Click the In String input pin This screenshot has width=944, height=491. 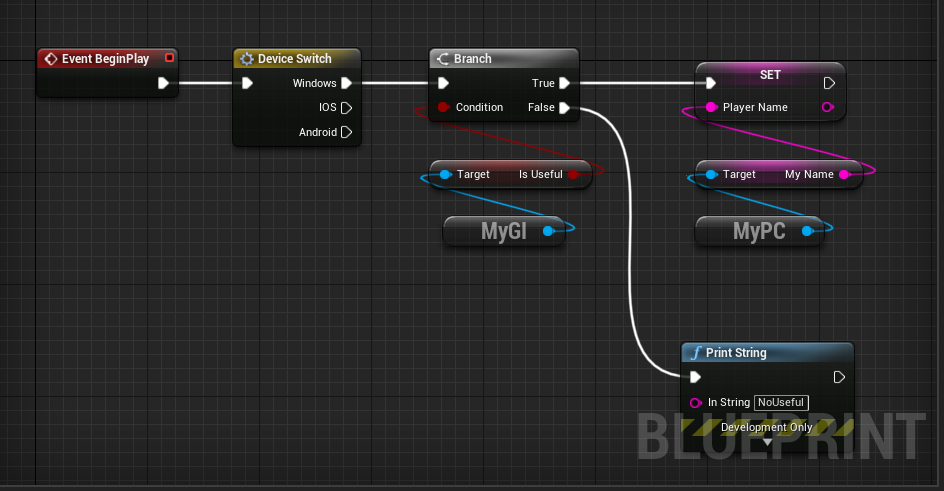[x=695, y=403]
